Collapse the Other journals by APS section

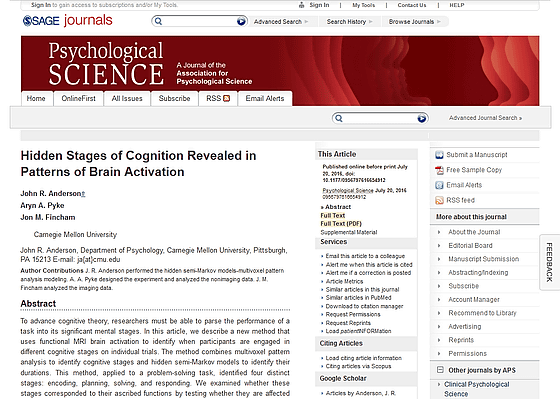click(x=440, y=370)
